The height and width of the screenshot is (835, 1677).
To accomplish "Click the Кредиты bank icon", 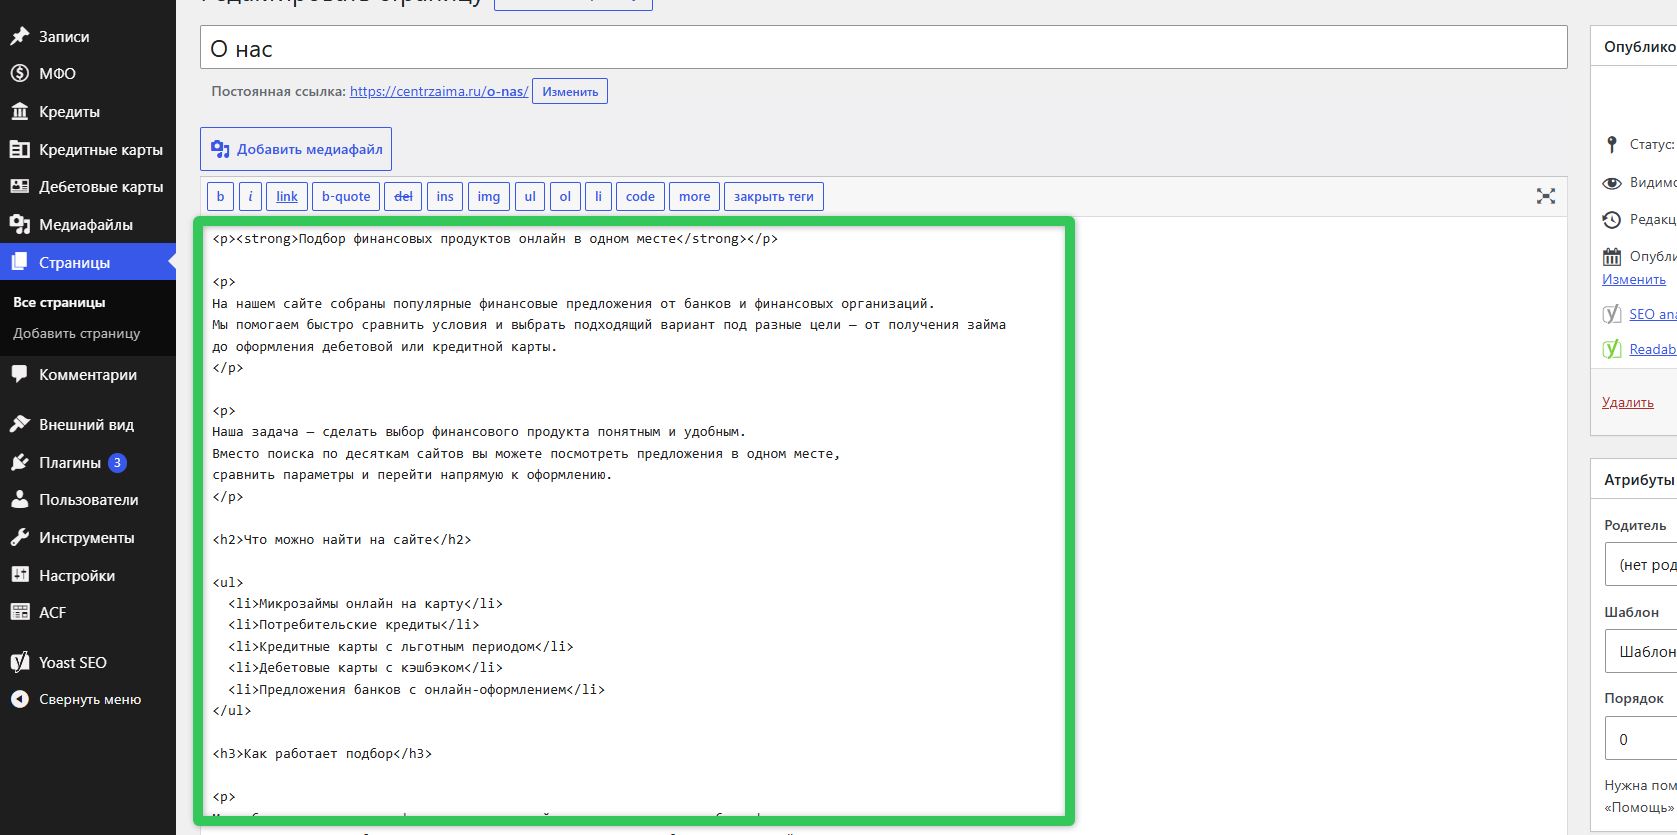I will point(19,112).
